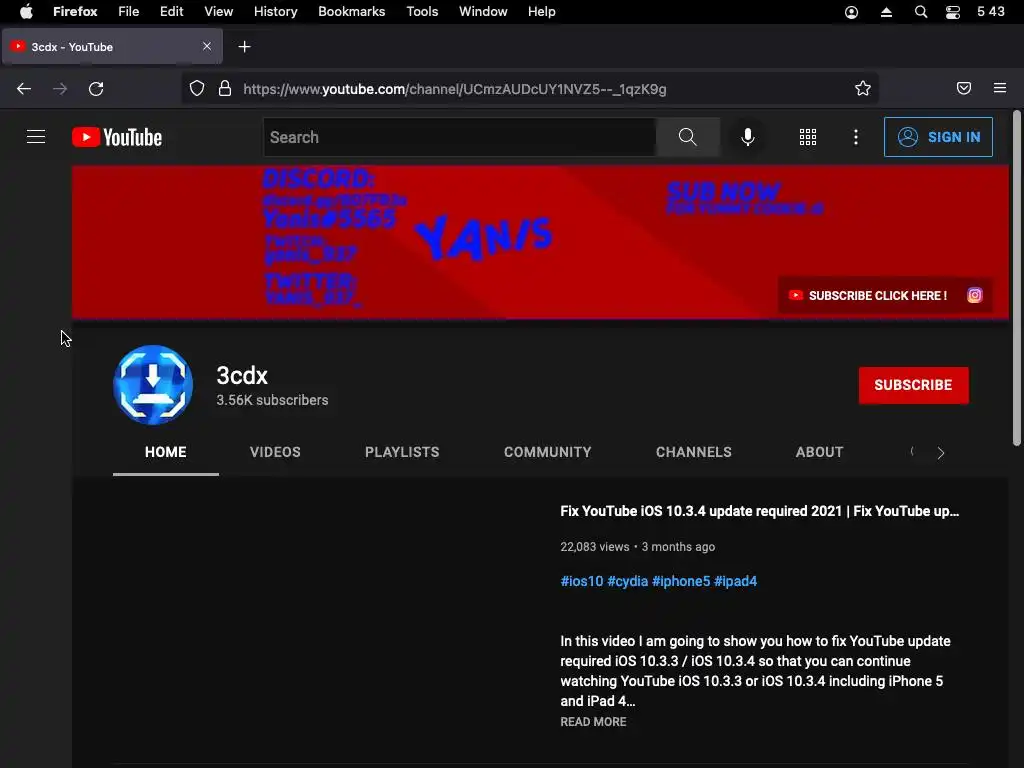
Task: Go back with the browser back arrow
Action: tap(24, 89)
